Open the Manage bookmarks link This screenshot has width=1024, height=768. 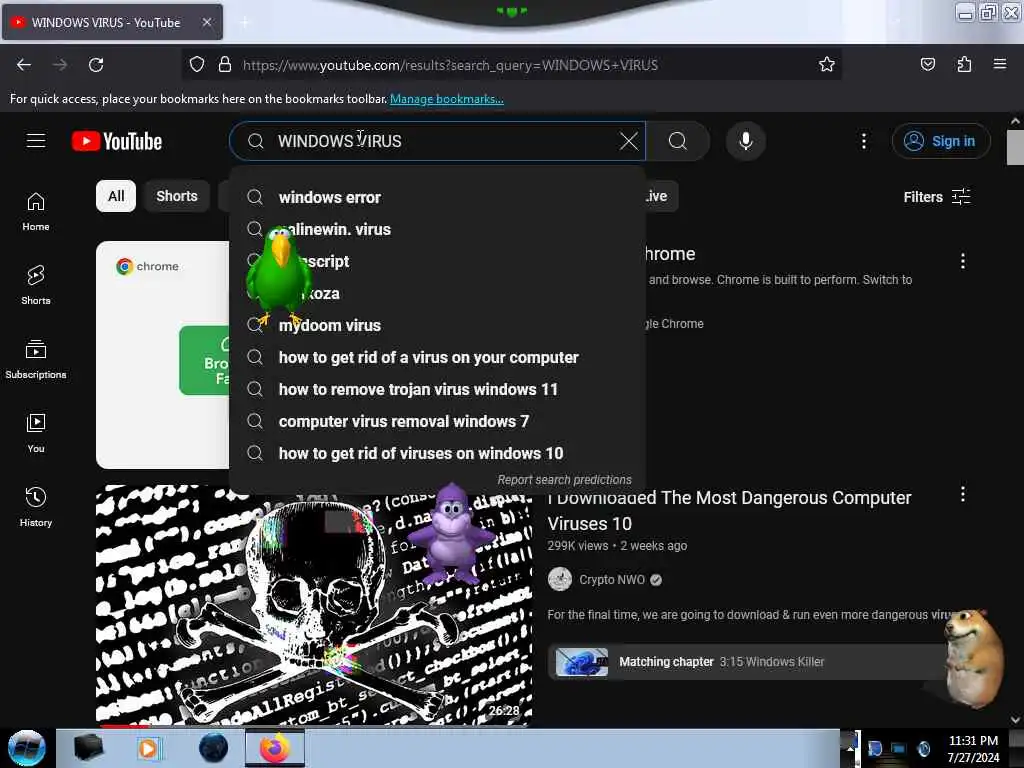447,99
